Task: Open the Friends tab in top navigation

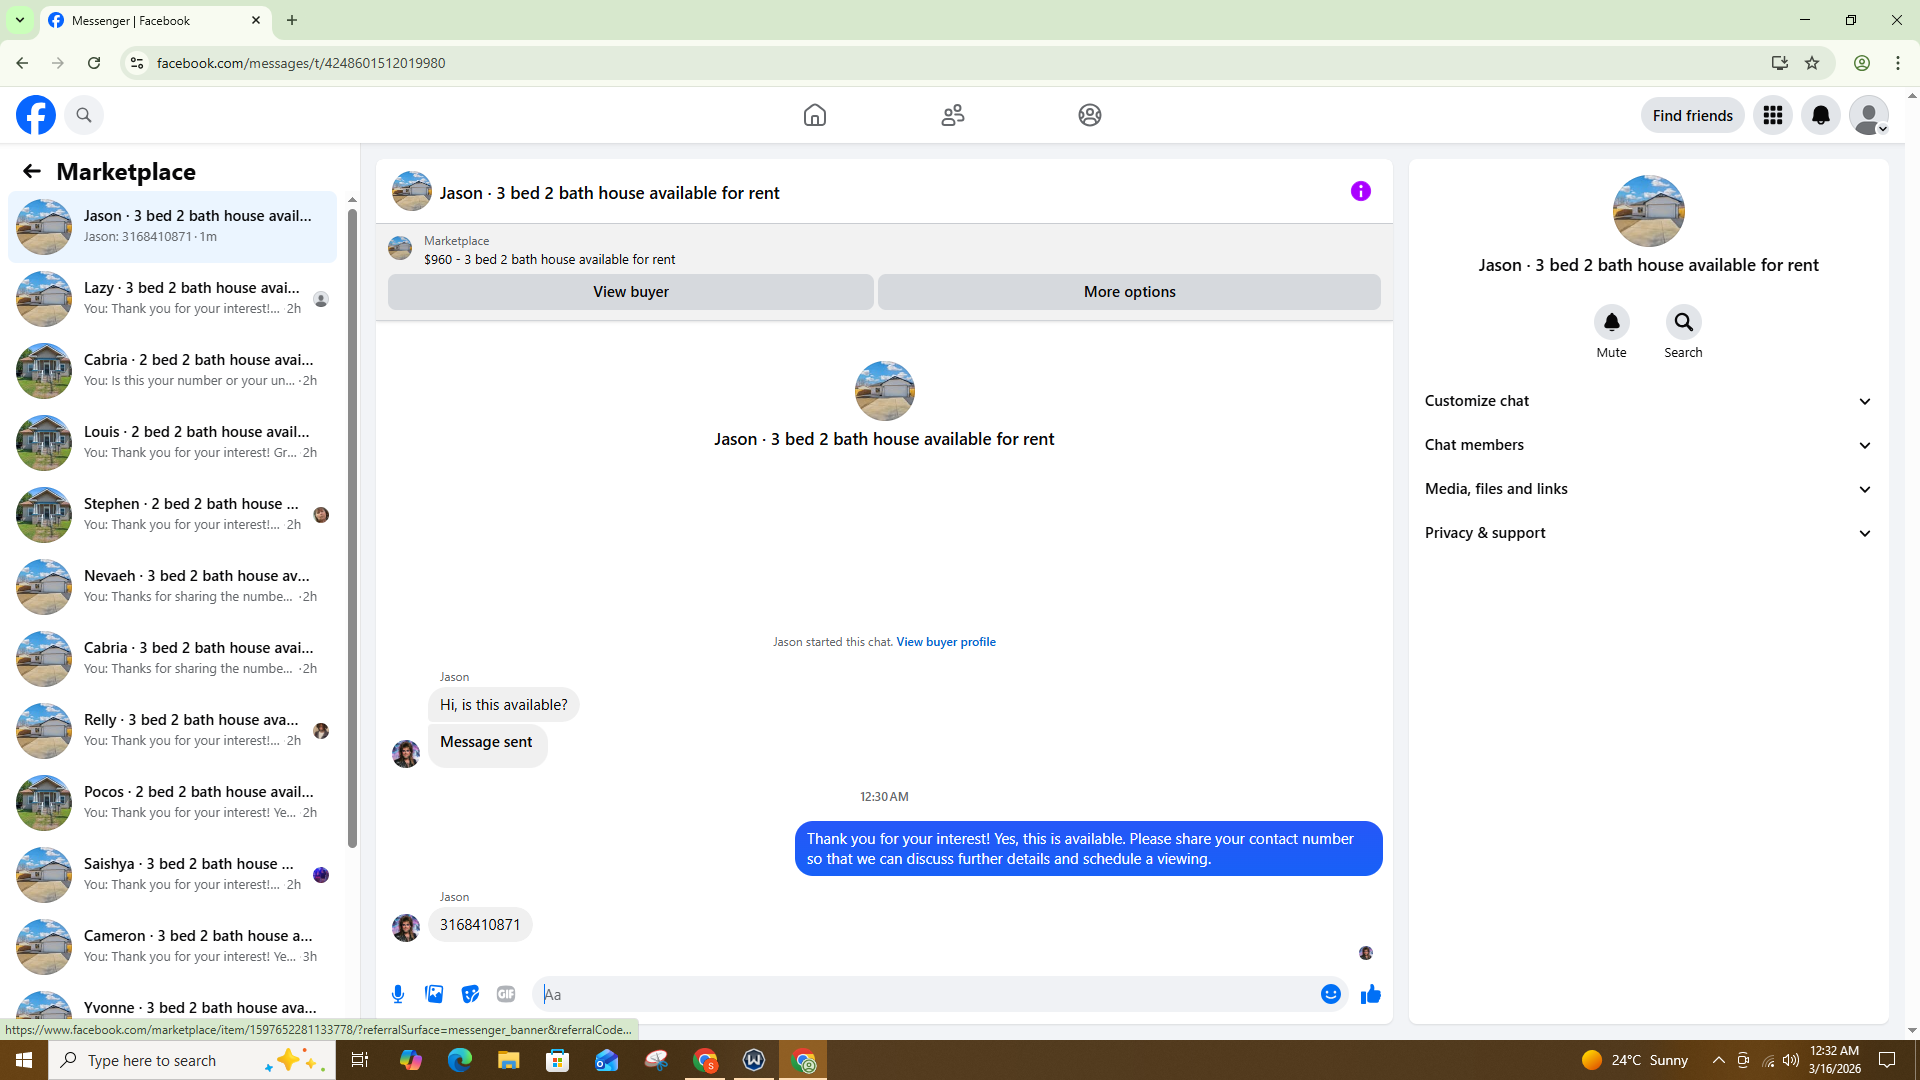Action: coord(952,115)
